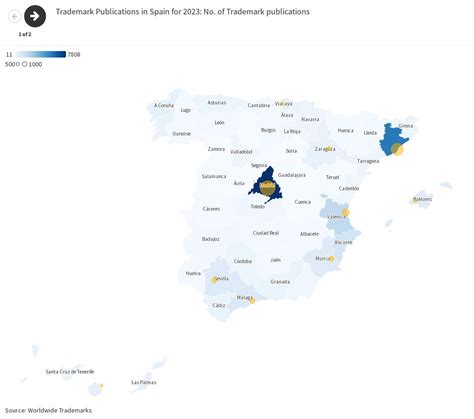Screen dimensions: 474x419
Task: Click the Valencia yellow bubble marker
Action: (346, 212)
